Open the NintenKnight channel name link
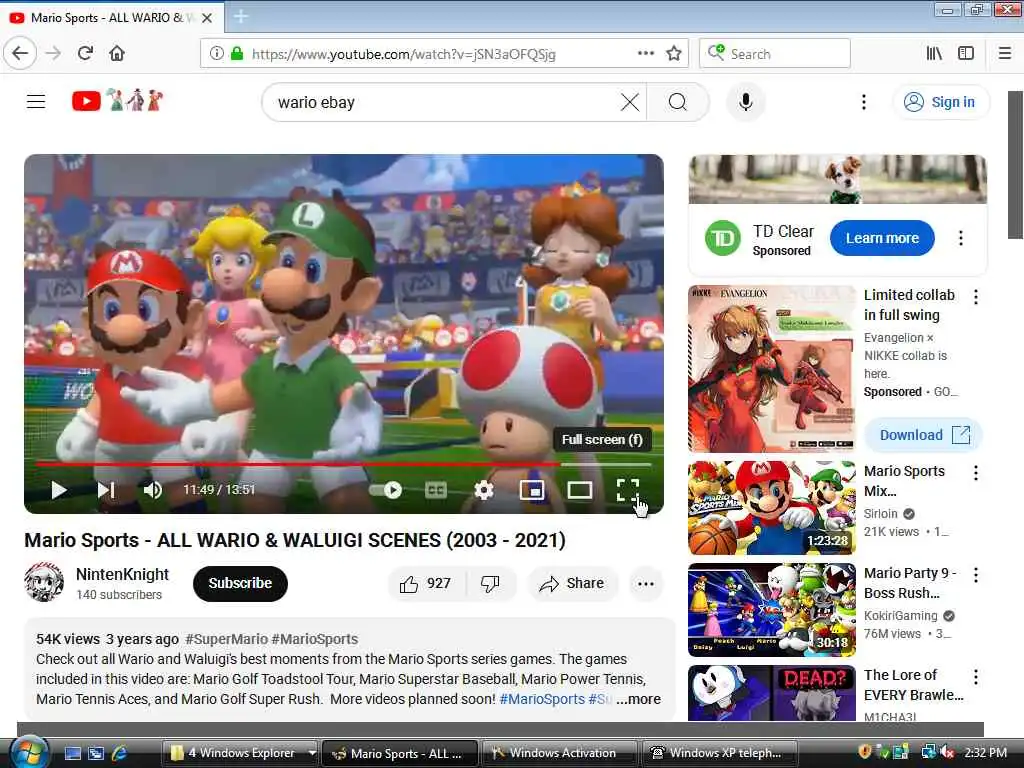Screen dimensions: 1024x768 pos(122,574)
